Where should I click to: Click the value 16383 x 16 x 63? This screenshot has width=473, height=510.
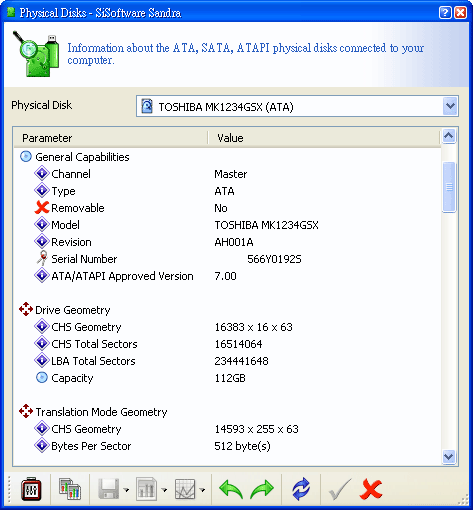point(253,327)
